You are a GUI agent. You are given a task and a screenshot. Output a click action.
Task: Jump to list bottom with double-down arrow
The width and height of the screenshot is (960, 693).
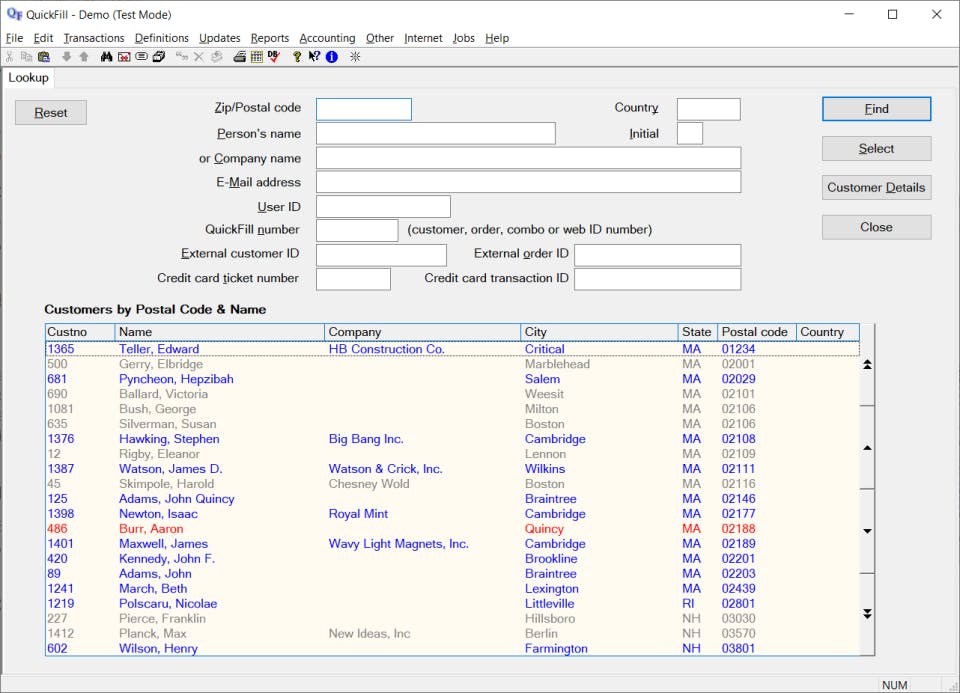pyautogui.click(x=867, y=613)
